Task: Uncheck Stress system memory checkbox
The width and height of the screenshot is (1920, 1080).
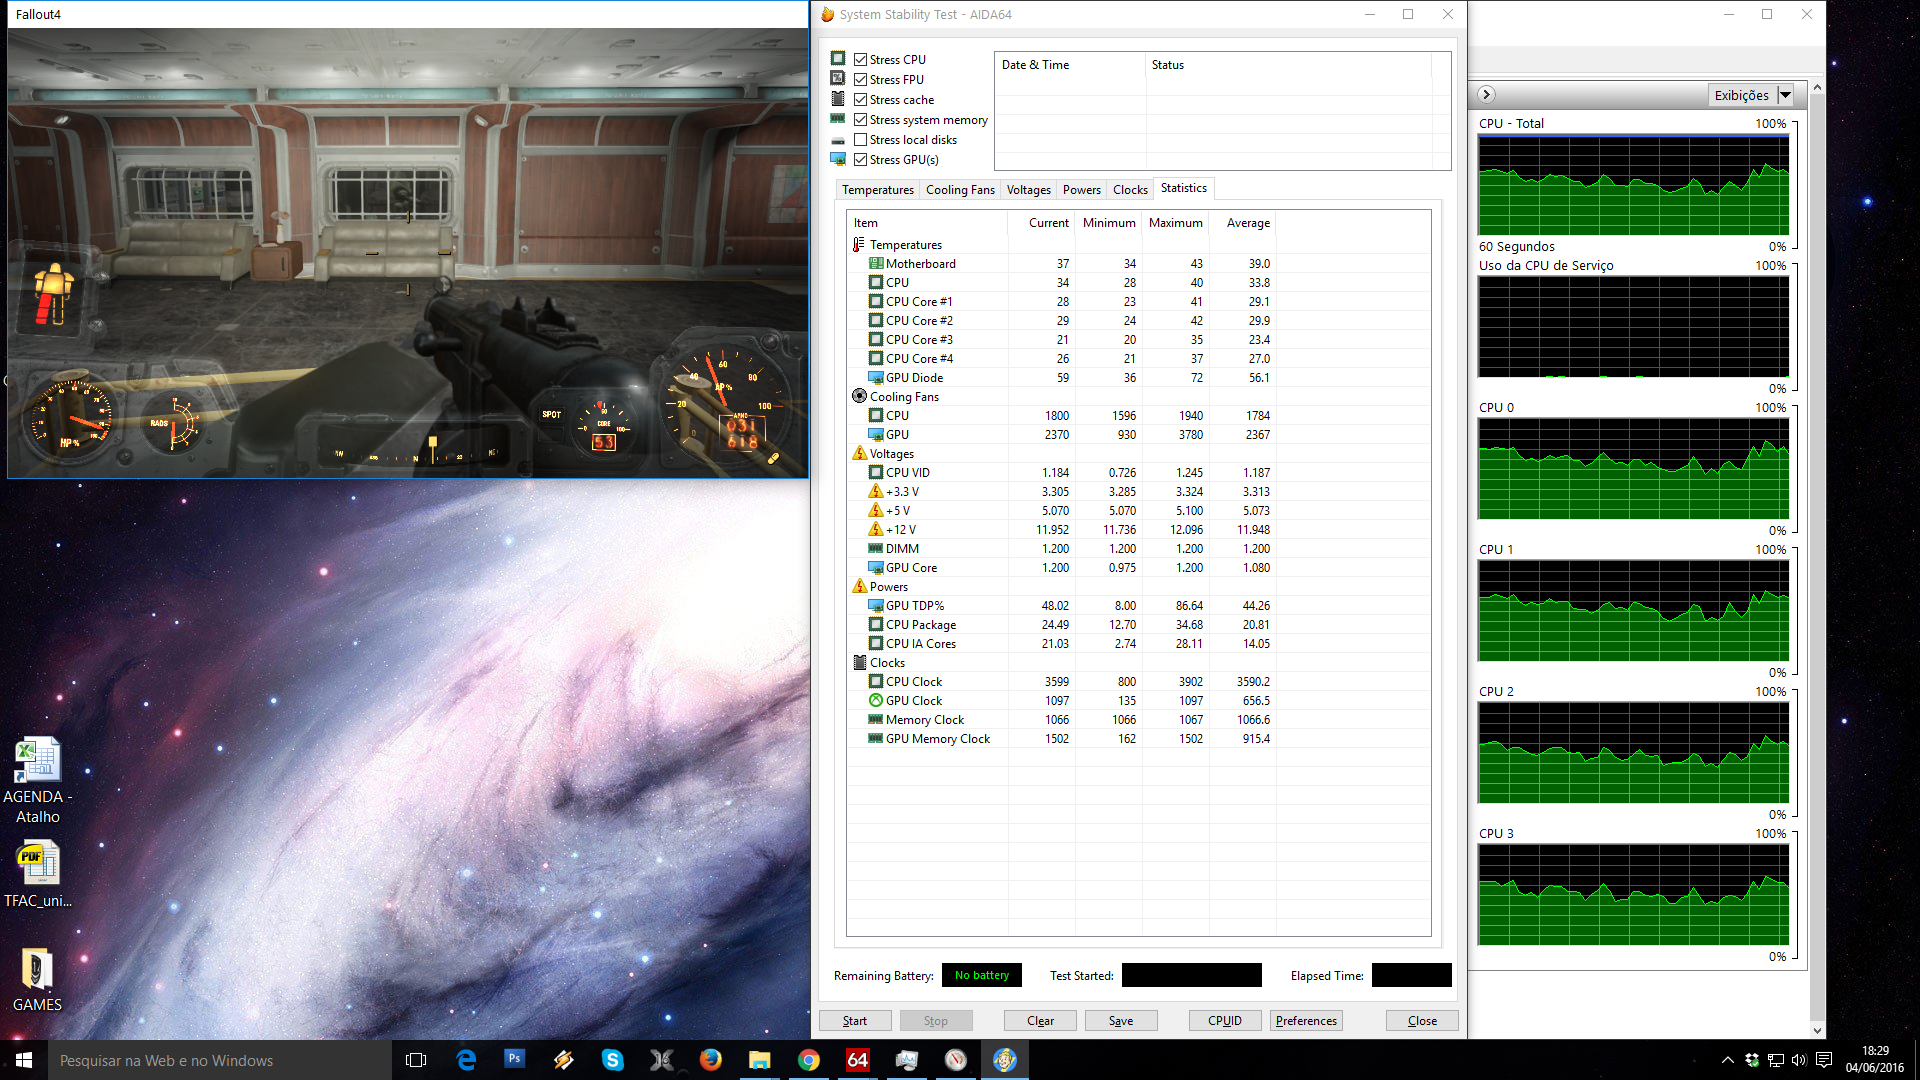Action: click(x=860, y=120)
